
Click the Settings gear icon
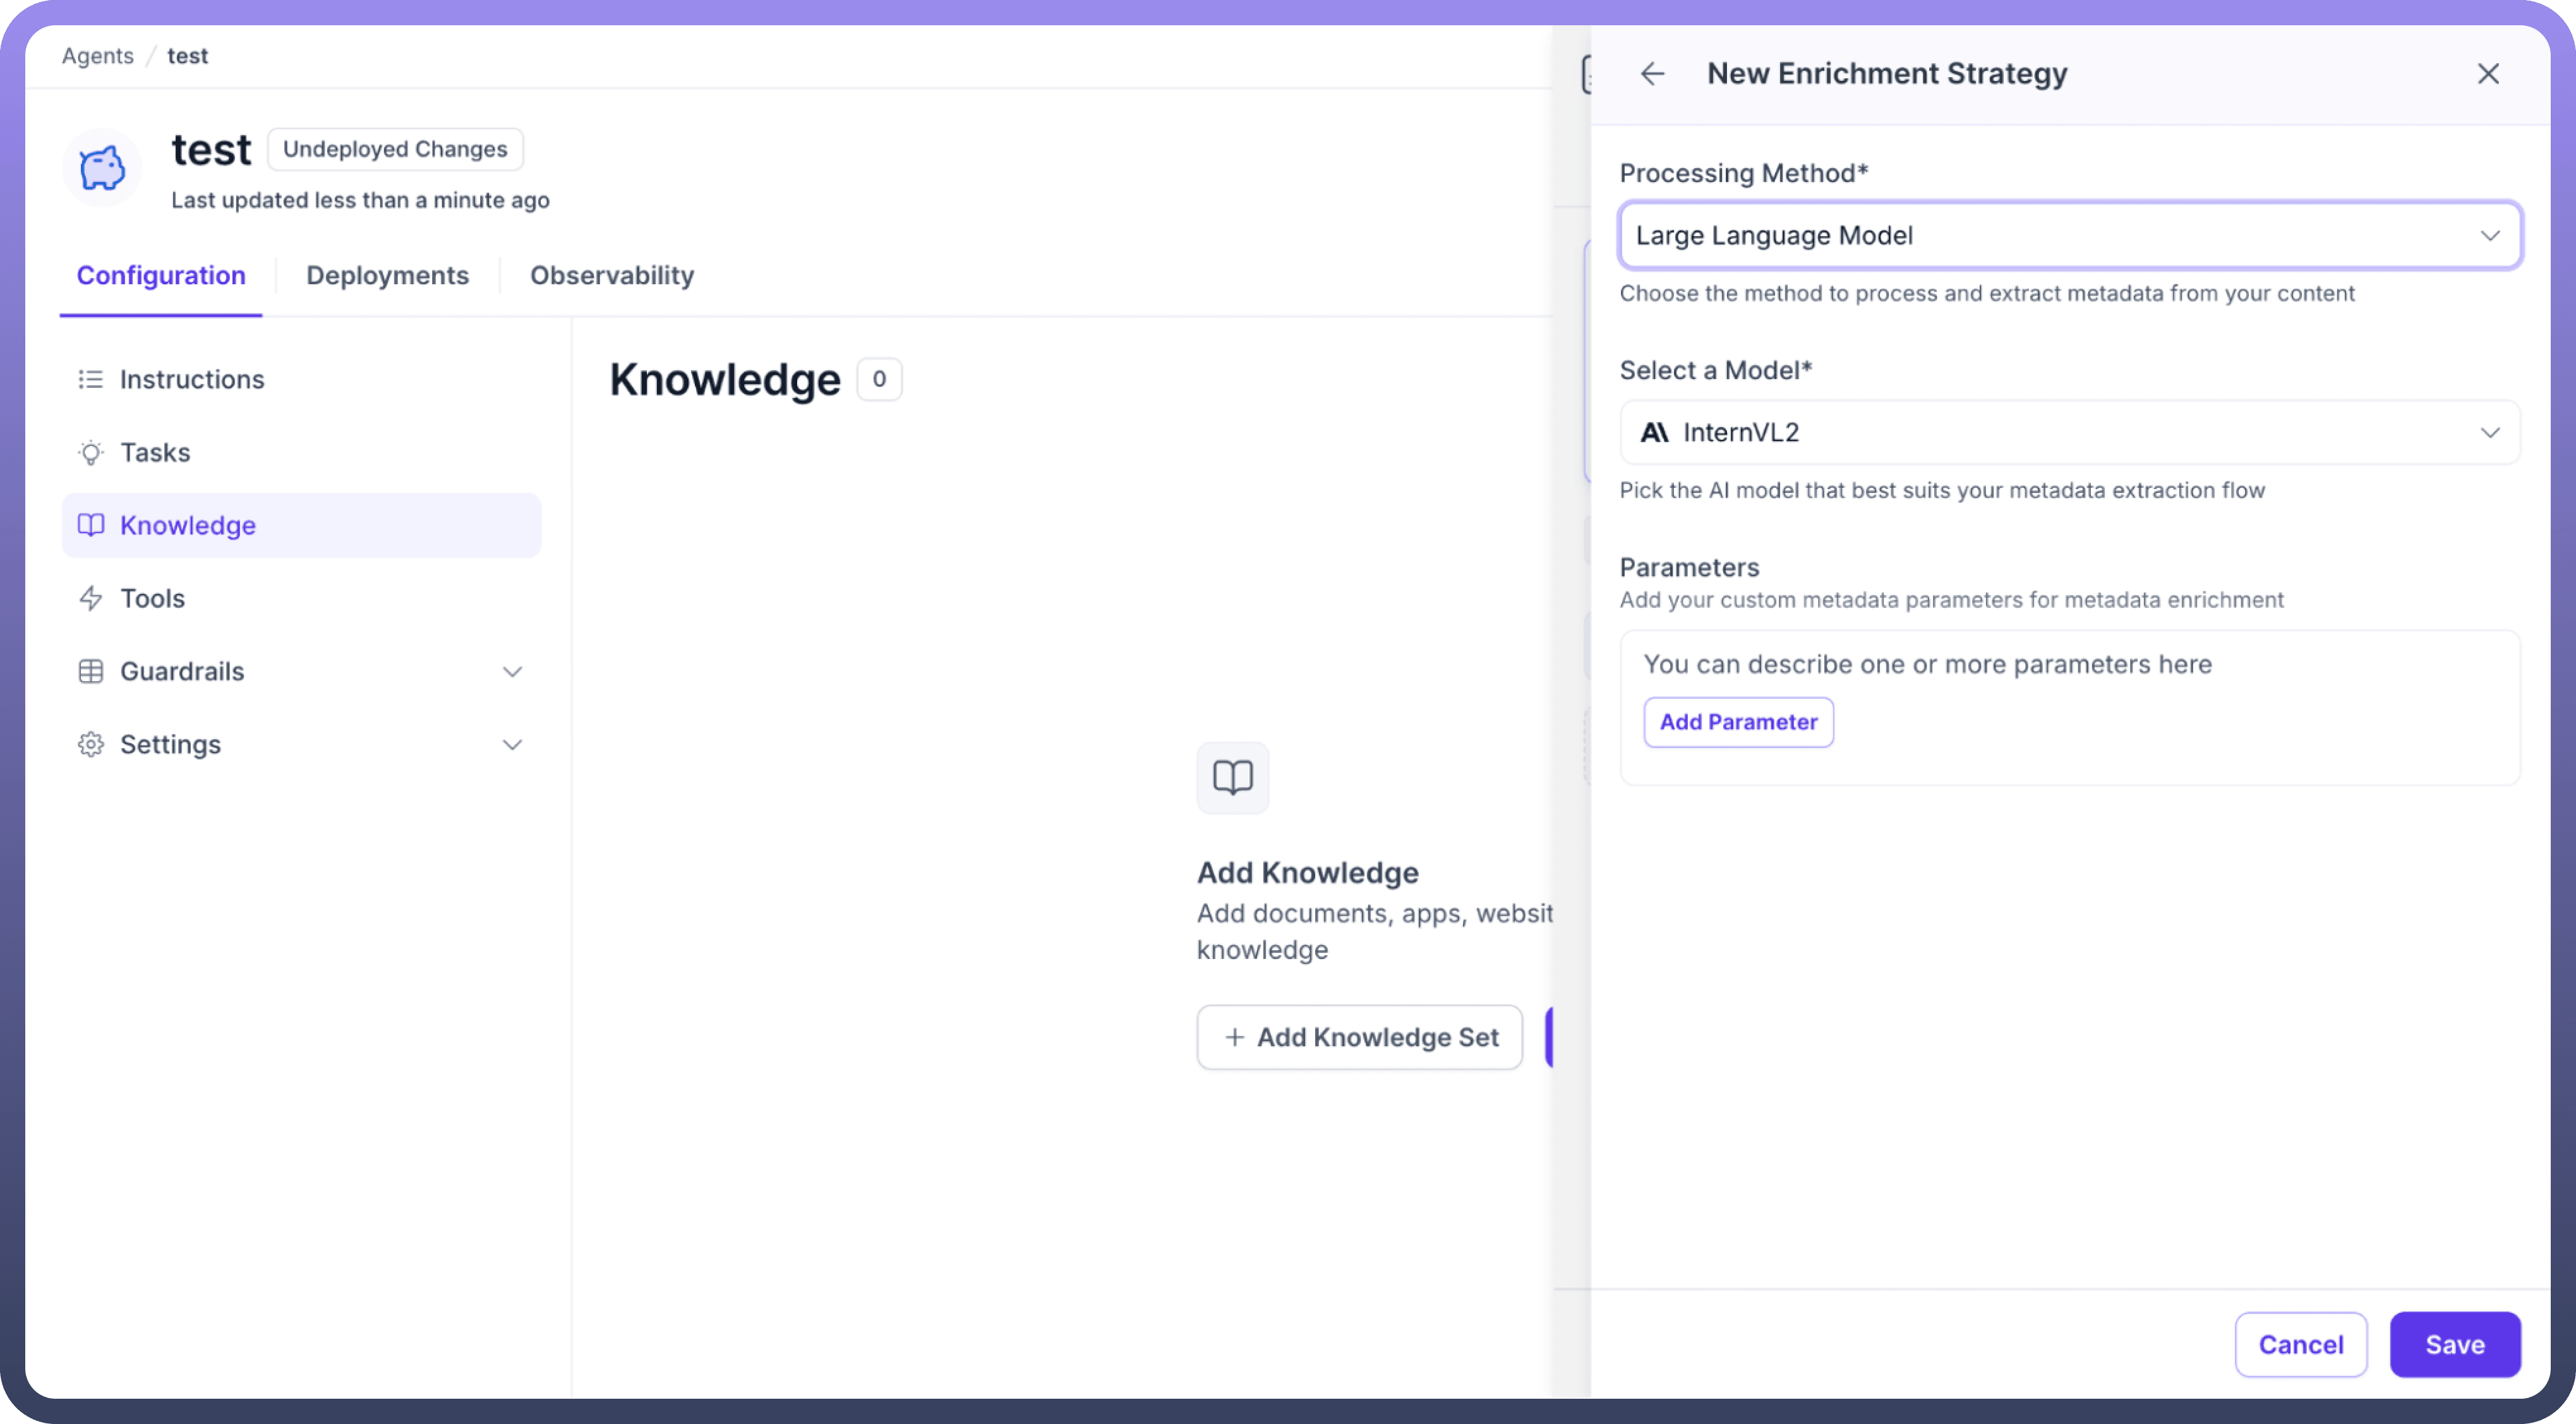tap(91, 745)
